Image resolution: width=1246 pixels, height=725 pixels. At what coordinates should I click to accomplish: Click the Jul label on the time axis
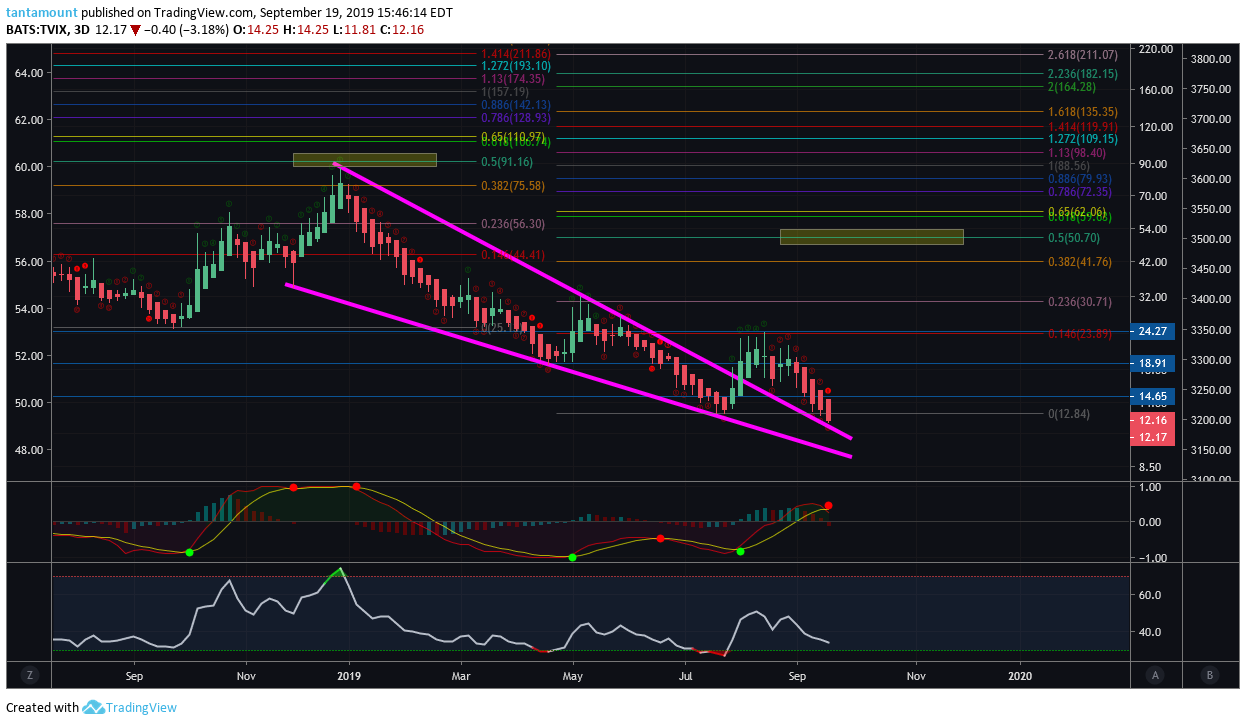685,675
